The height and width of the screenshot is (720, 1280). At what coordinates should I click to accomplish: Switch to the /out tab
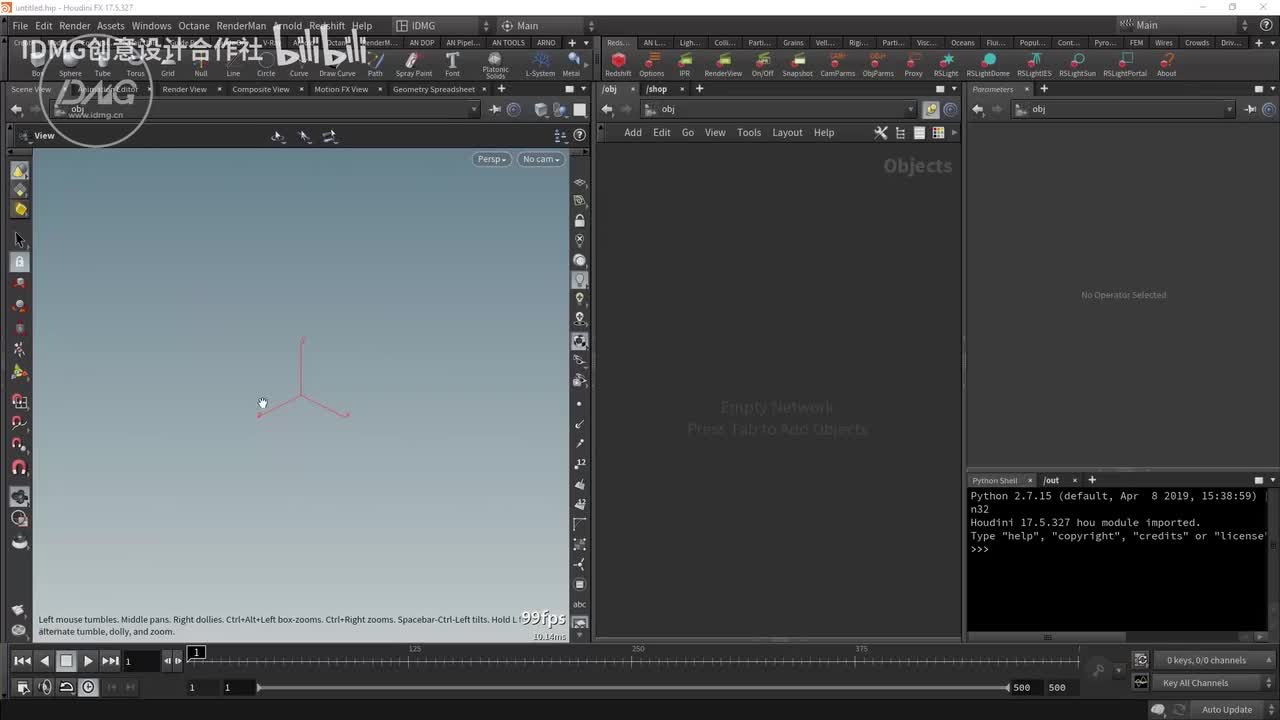click(1051, 480)
